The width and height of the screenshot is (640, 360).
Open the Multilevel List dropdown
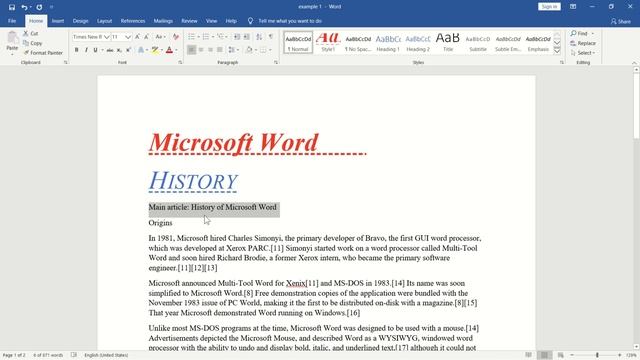(x=227, y=37)
